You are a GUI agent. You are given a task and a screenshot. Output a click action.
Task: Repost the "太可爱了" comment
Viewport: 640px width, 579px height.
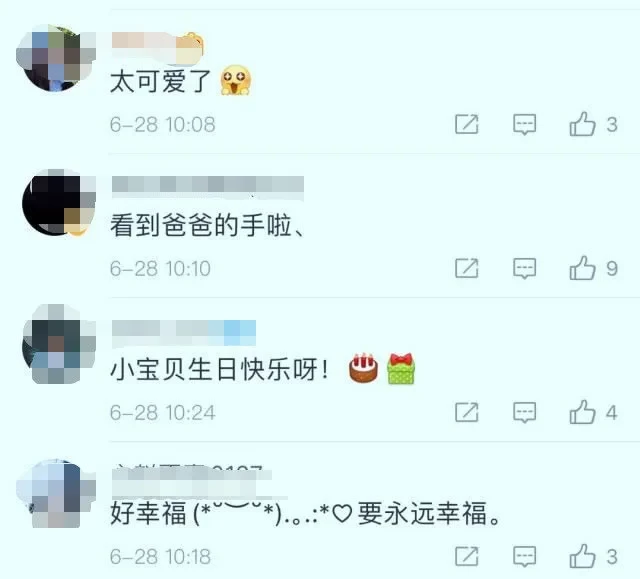pos(467,124)
